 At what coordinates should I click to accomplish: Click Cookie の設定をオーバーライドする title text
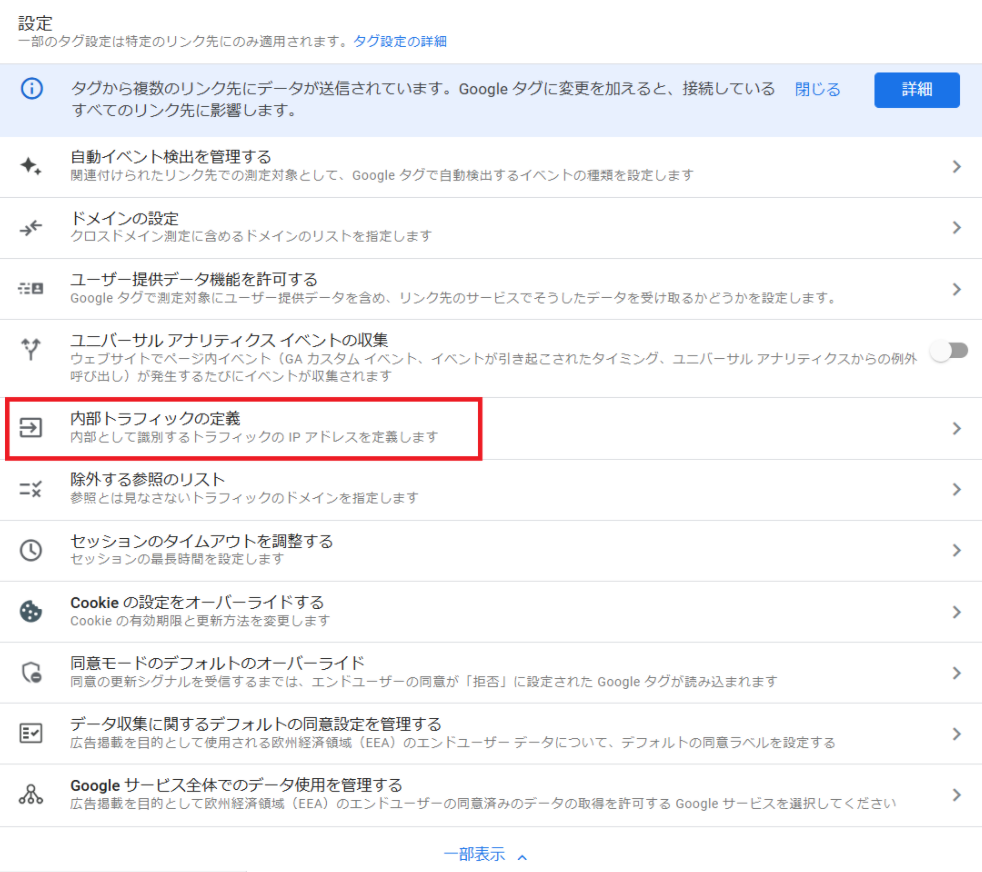(197, 602)
